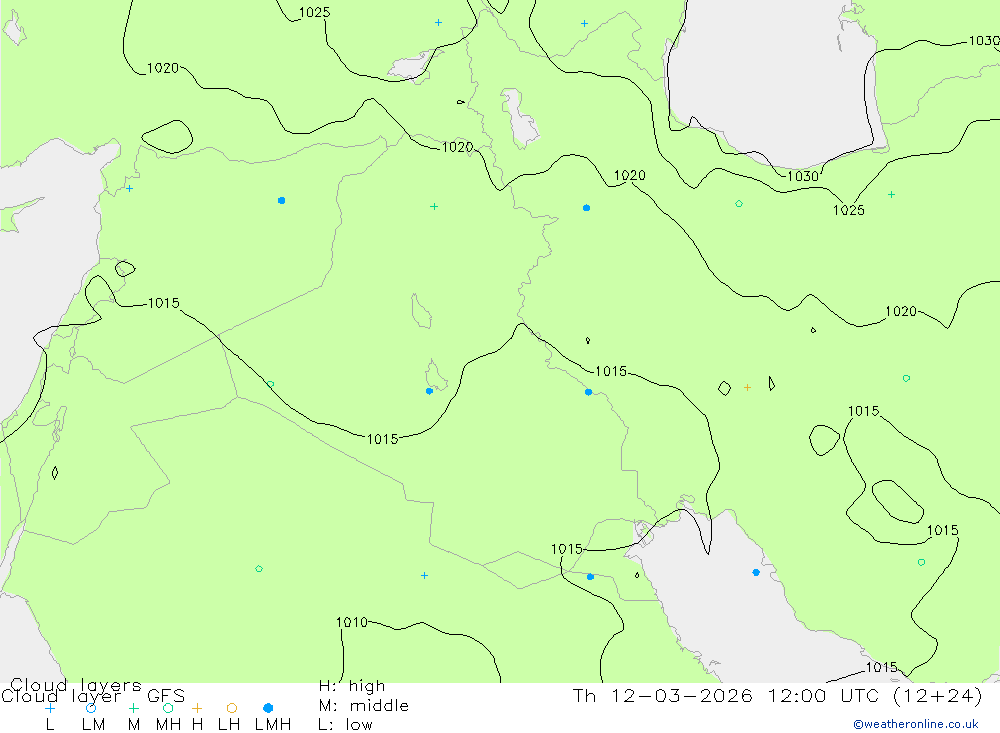
Task: Click the 'GFS' model label
Action: point(166,696)
